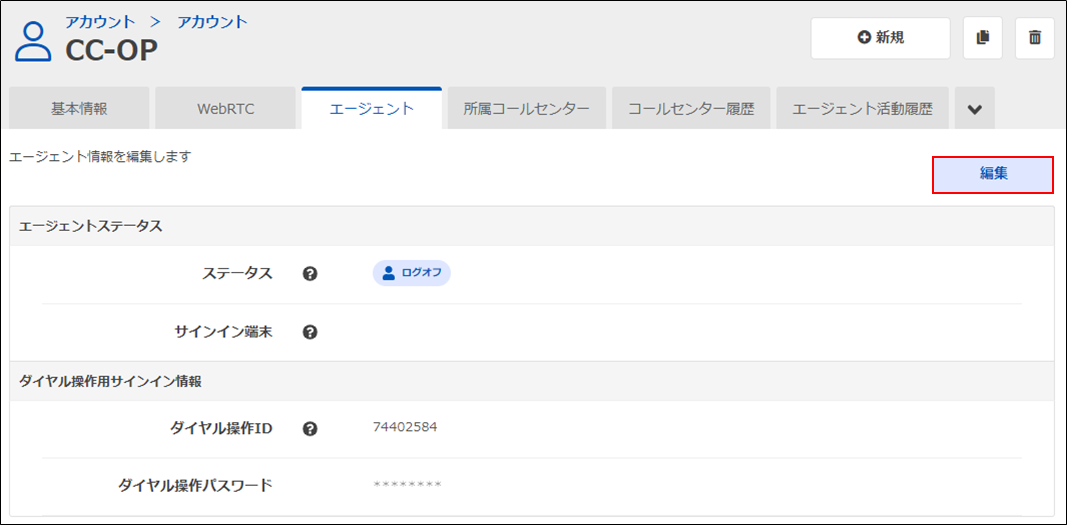Click the user account avatar icon
The height and width of the screenshot is (525, 1067).
click(33, 41)
